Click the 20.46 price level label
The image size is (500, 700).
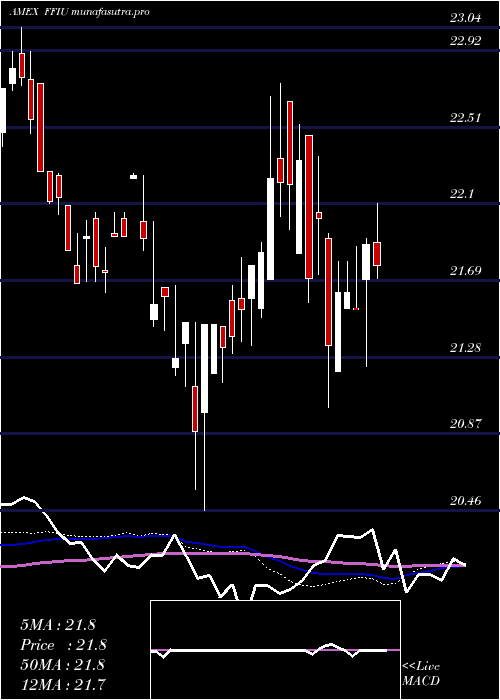(466, 501)
